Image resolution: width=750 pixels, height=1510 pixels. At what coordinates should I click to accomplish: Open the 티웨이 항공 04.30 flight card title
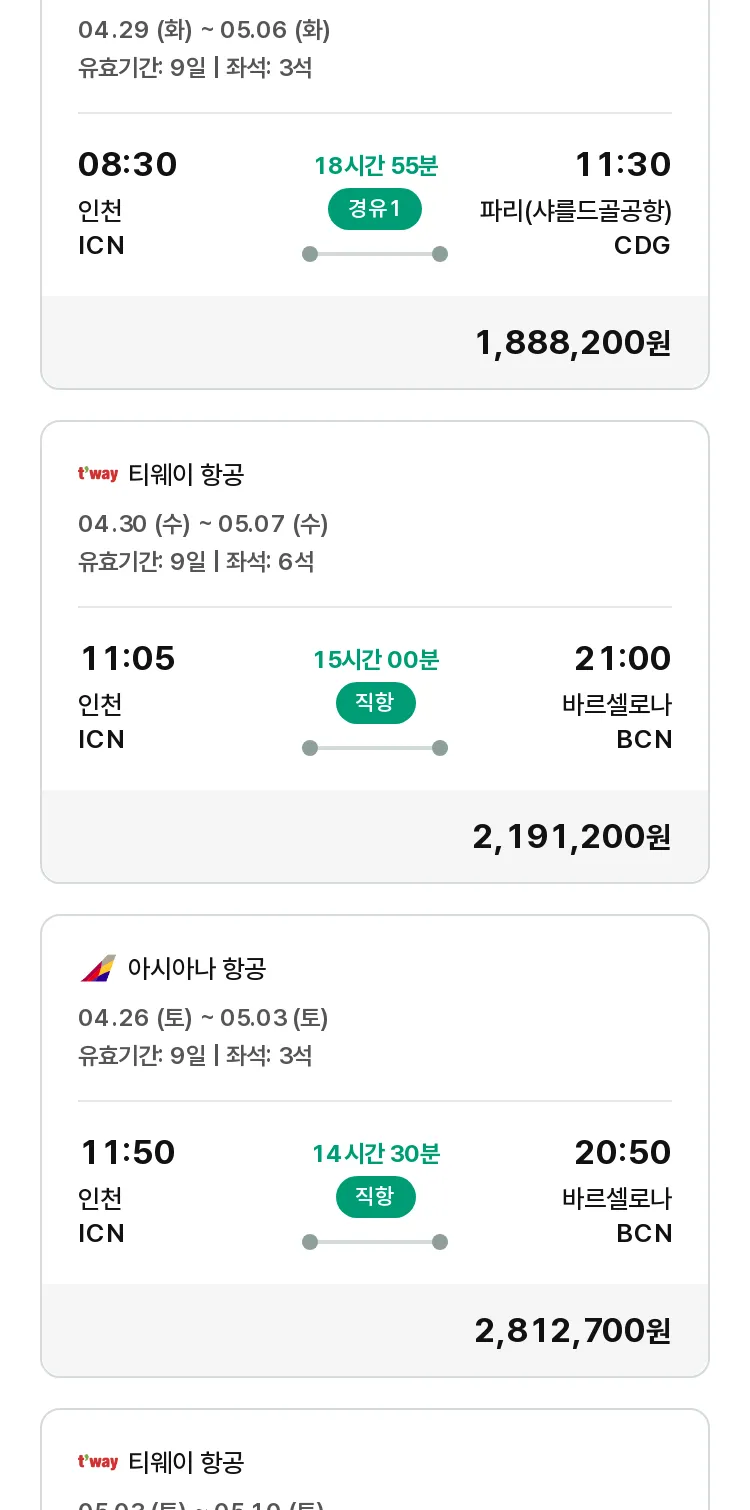point(186,474)
